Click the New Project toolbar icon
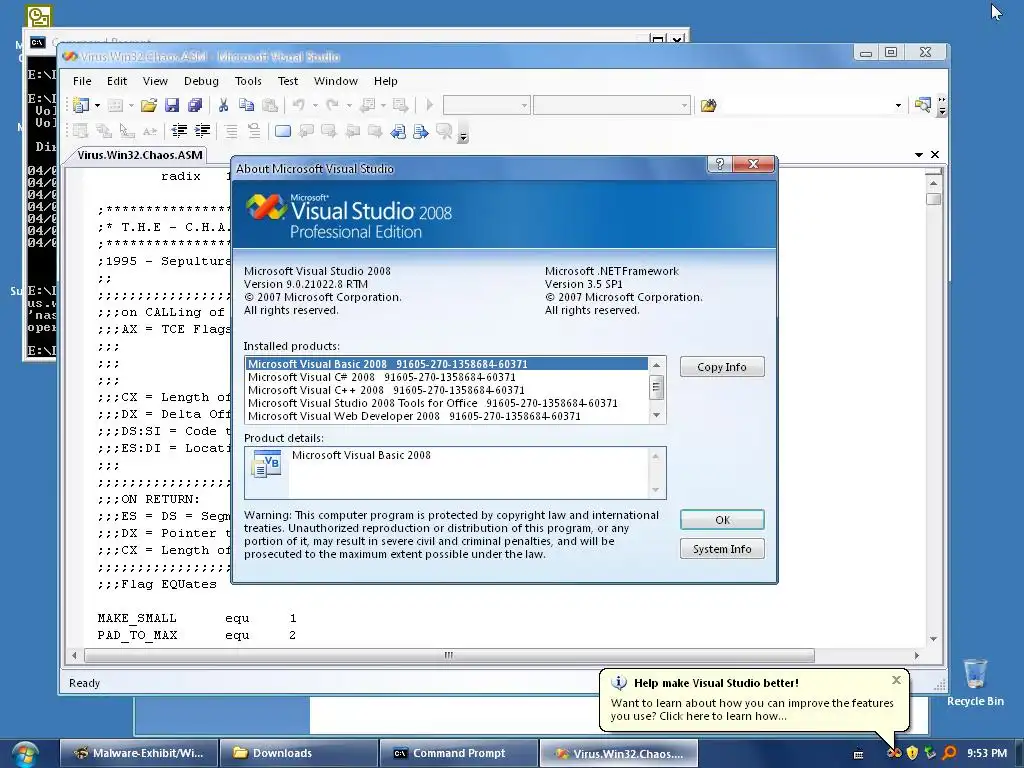The image size is (1024, 768). pos(81,105)
